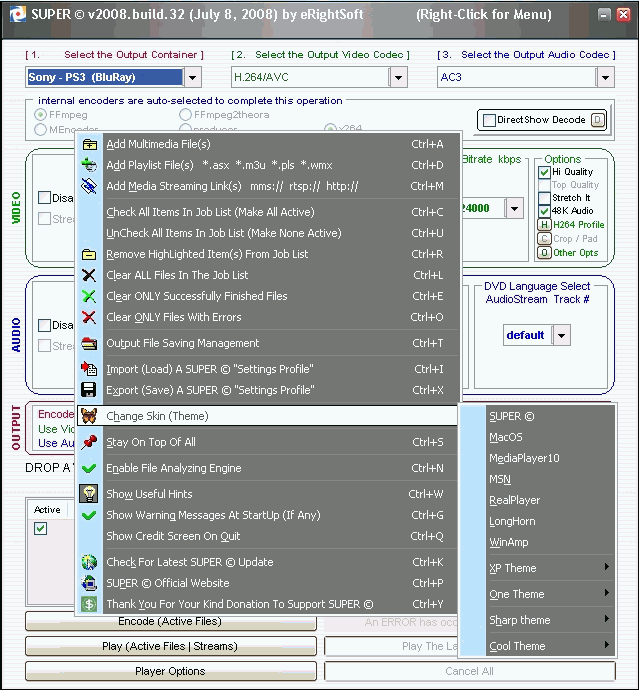Open the DVD Language AudioStream track dropdown
This screenshot has width=639, height=690.
coord(561,335)
